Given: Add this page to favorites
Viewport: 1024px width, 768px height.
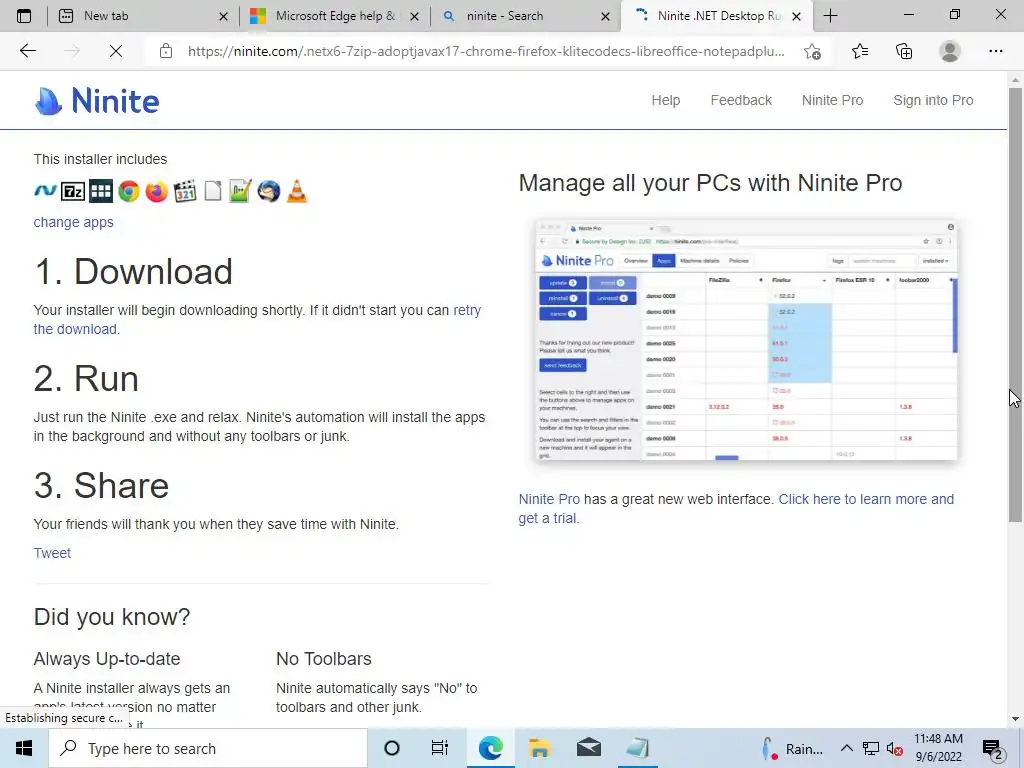Looking at the screenshot, I should coord(812,51).
